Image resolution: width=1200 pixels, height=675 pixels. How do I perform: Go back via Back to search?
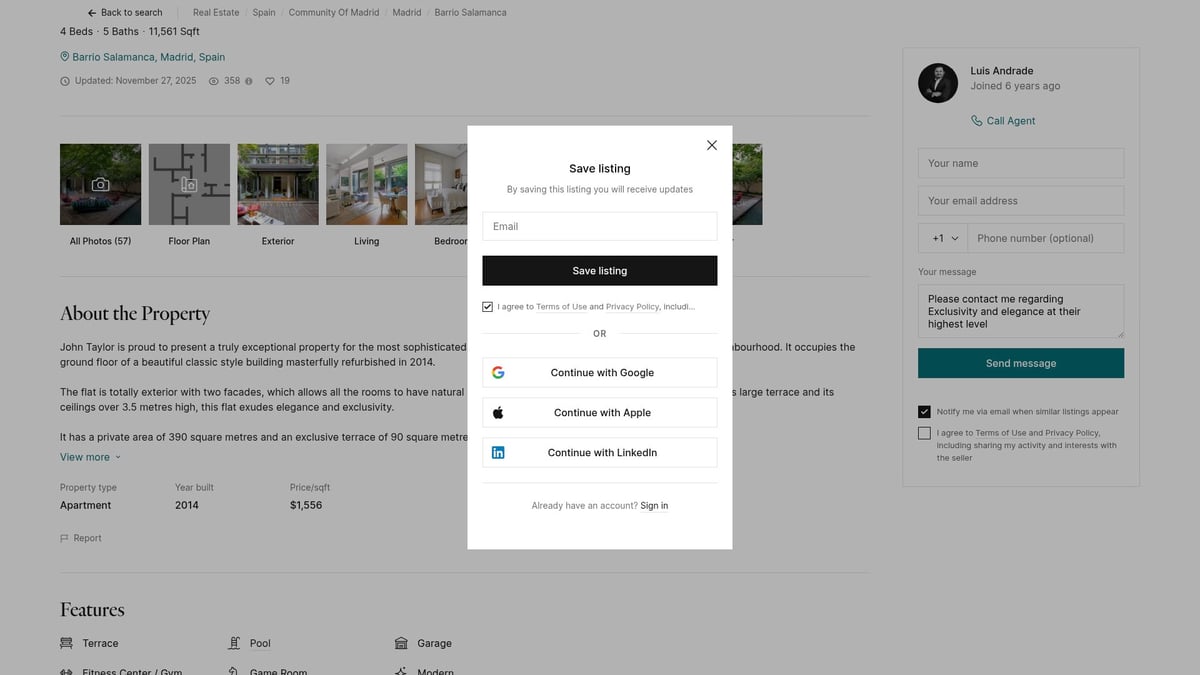[125, 13]
